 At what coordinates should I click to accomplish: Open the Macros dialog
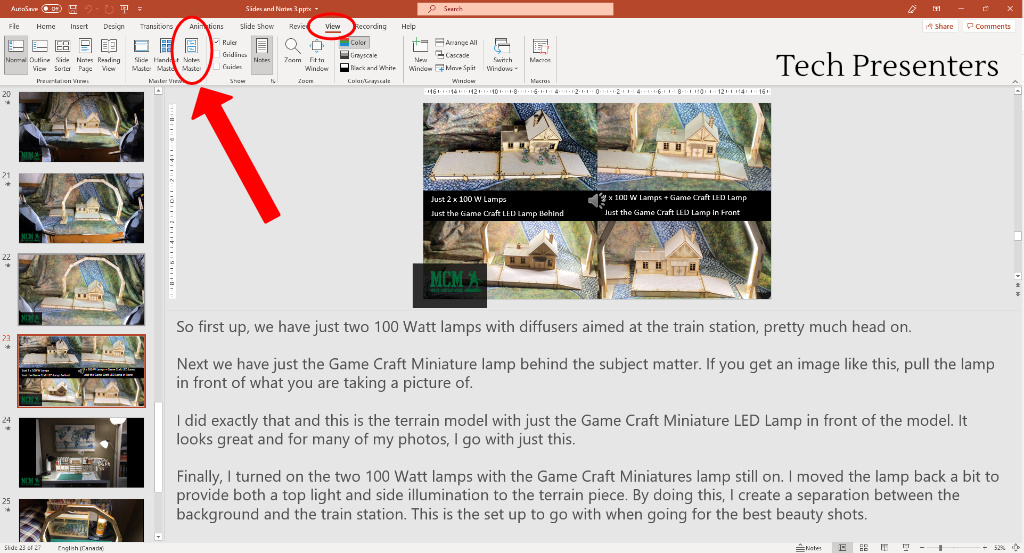tap(540, 51)
